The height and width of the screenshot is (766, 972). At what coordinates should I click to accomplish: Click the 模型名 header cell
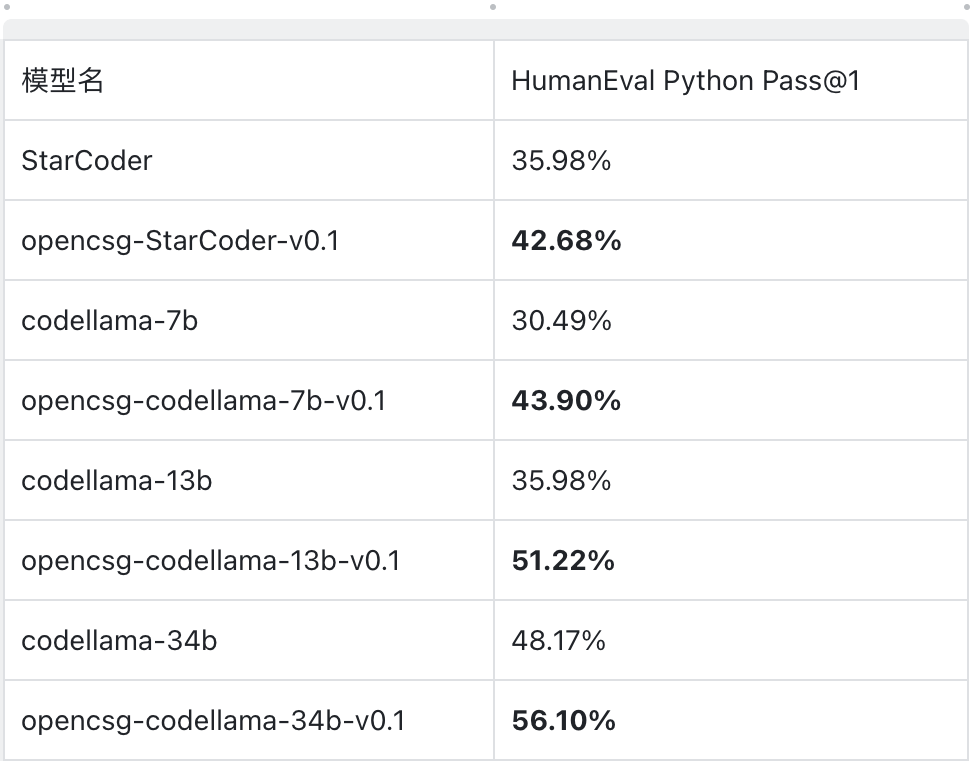point(63,81)
